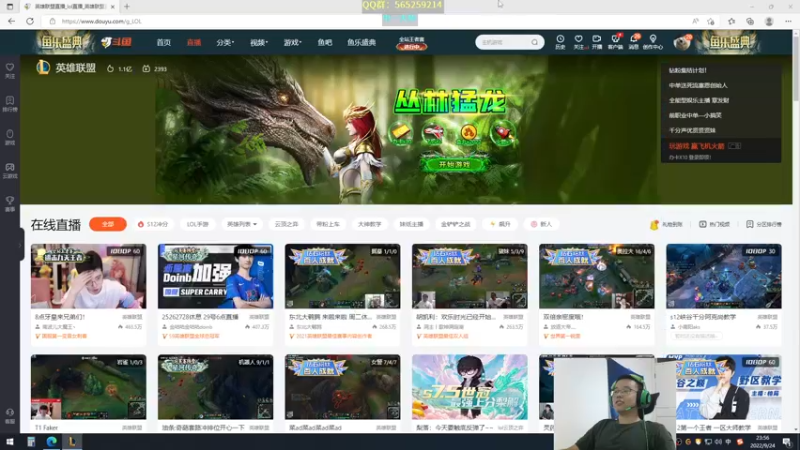Open the left sidebar 排行榜 ranking icon
Viewport: 800px width, 450px height.
pyautogui.click(x=10, y=104)
